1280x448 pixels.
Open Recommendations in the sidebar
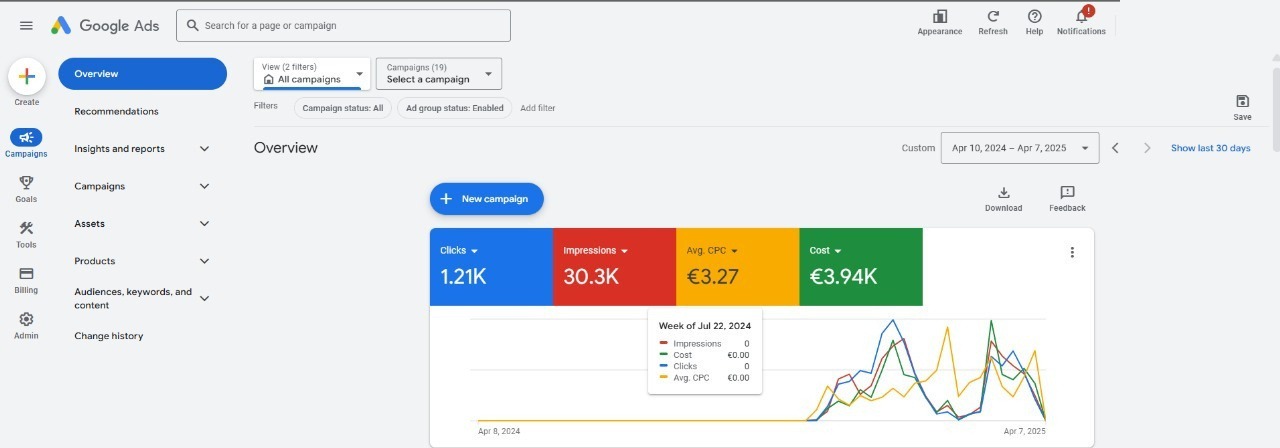116,111
